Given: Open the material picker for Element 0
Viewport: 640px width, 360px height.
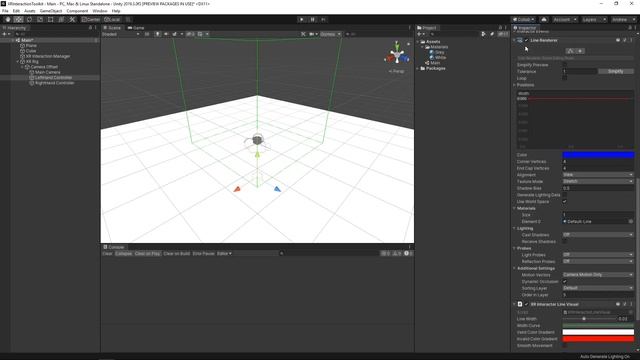Looking at the screenshot, I should coord(631,222).
